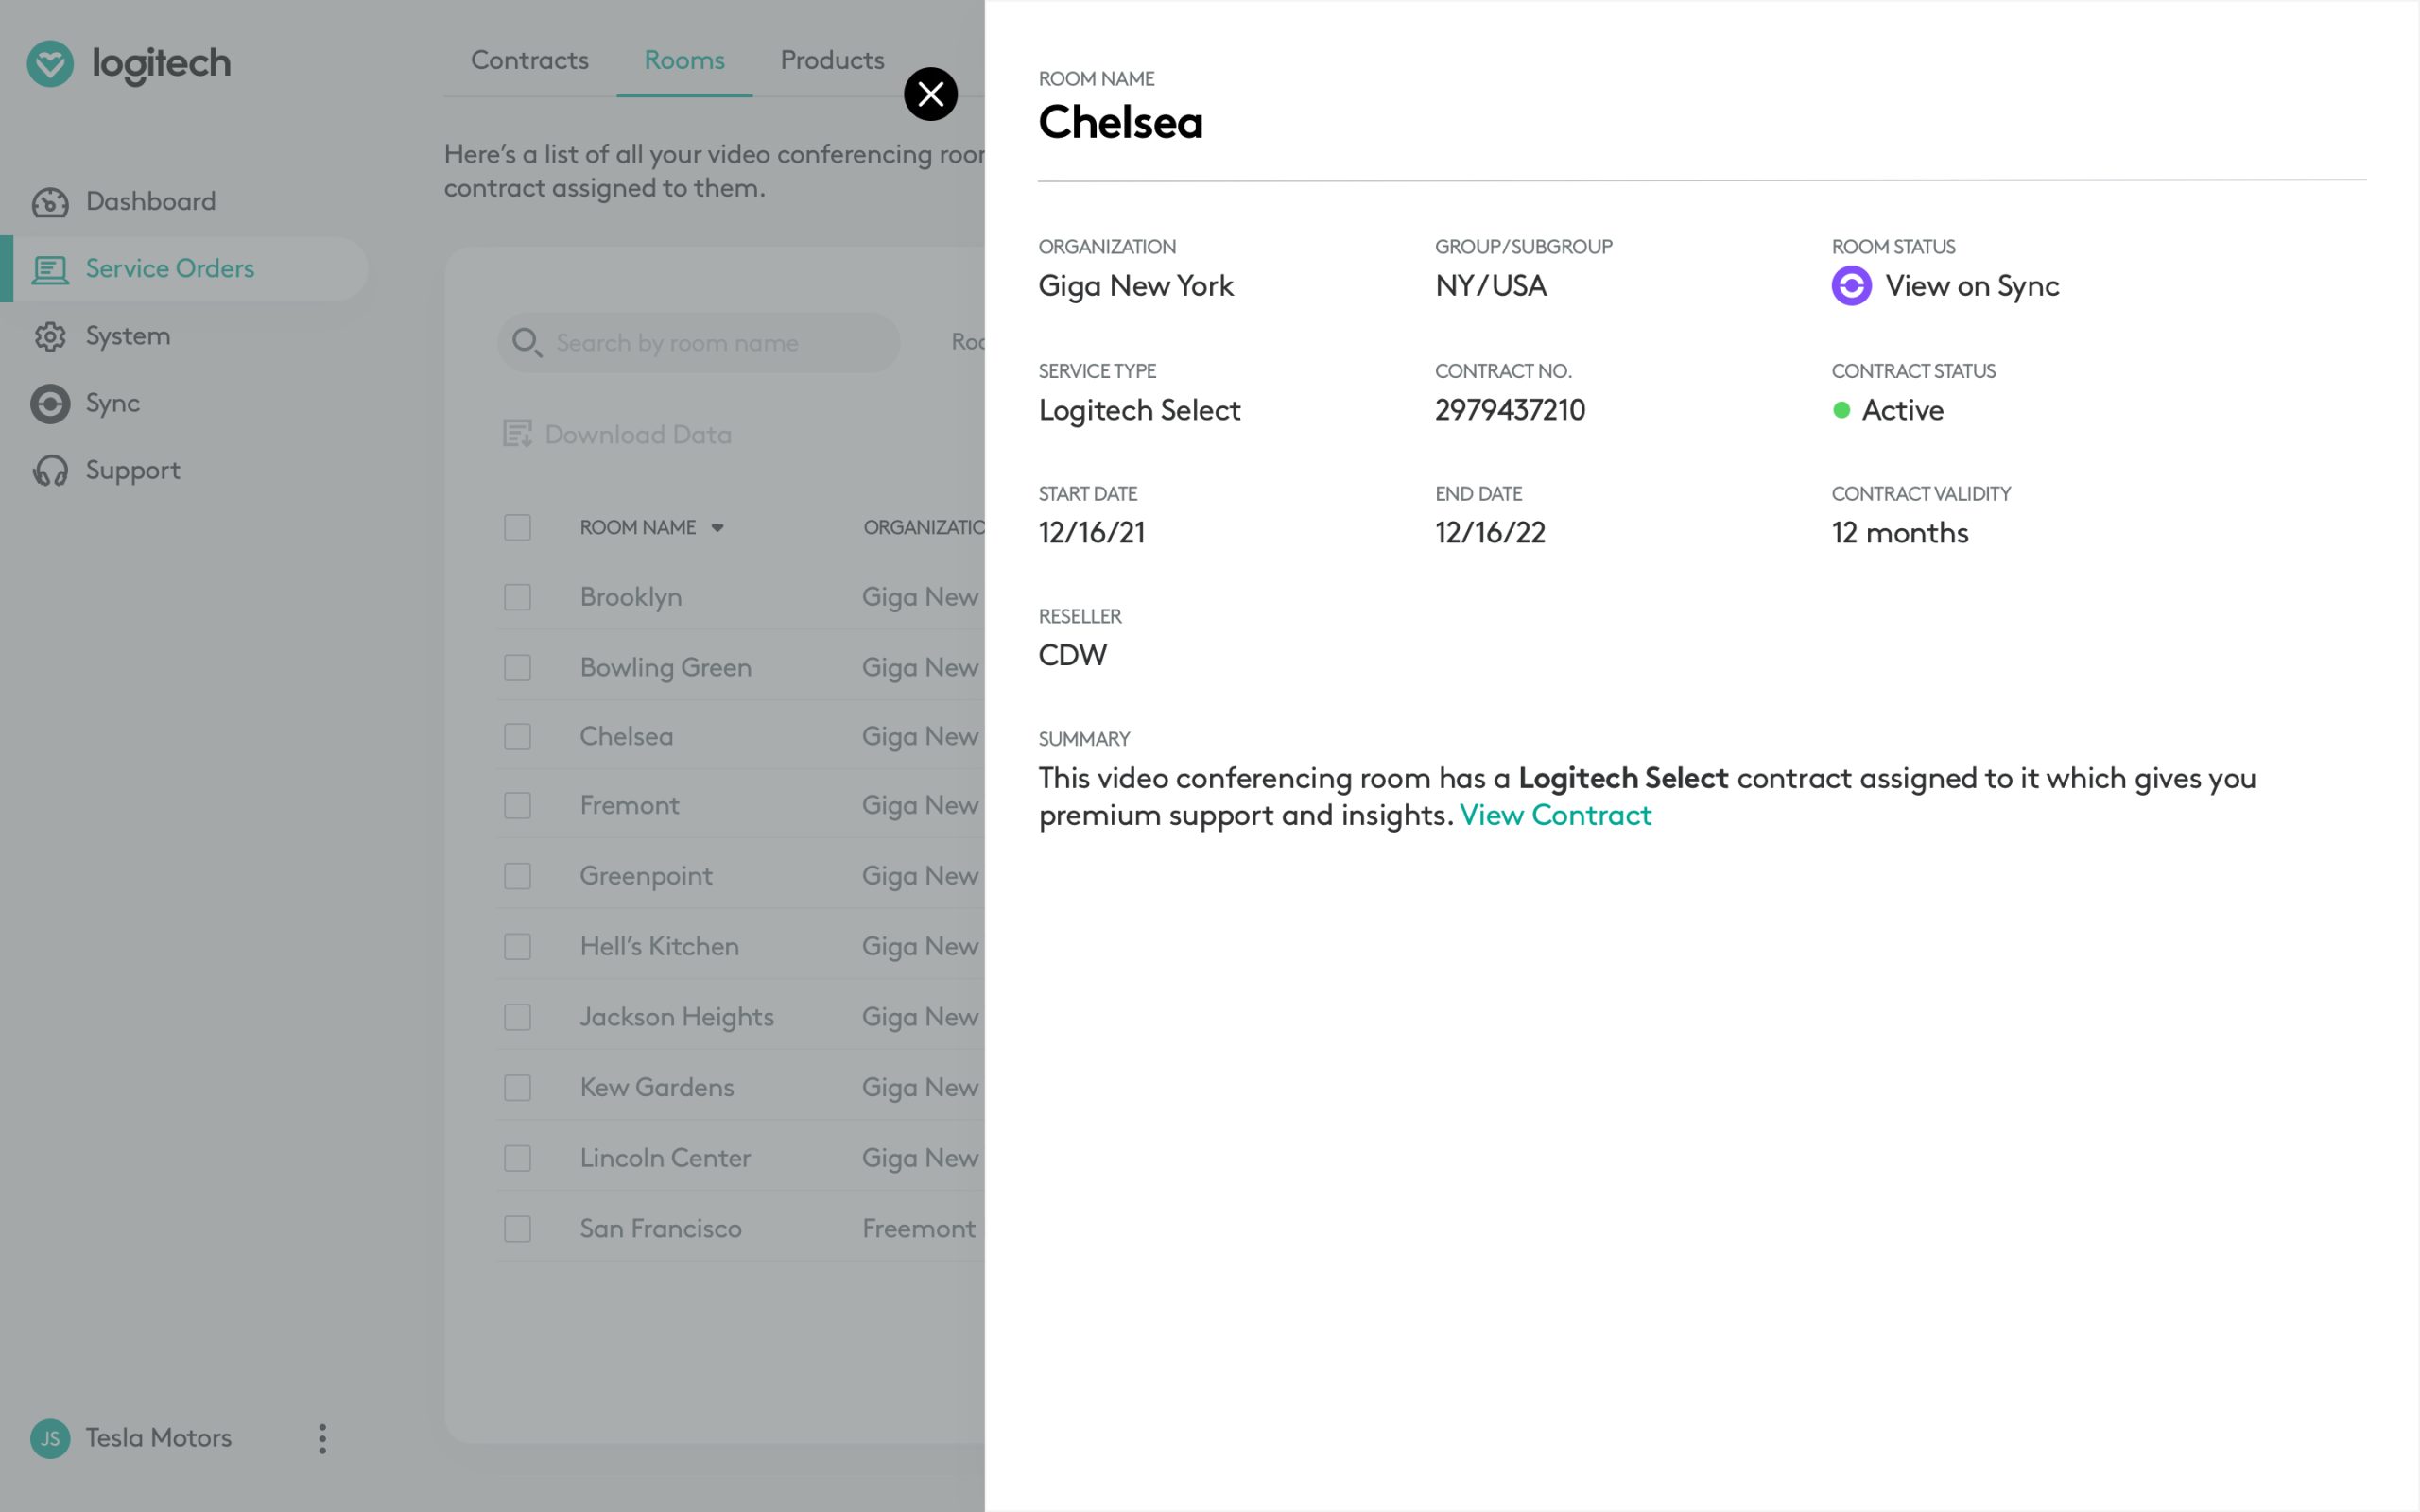Switch to the Contracts tab
Screen dimensions: 2420x1512
click(x=529, y=61)
